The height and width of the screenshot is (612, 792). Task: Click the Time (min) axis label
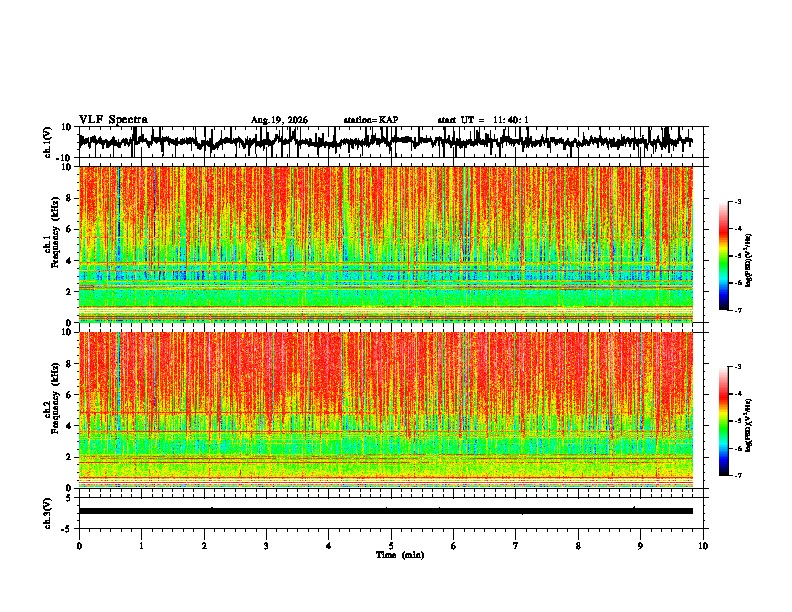pos(400,555)
